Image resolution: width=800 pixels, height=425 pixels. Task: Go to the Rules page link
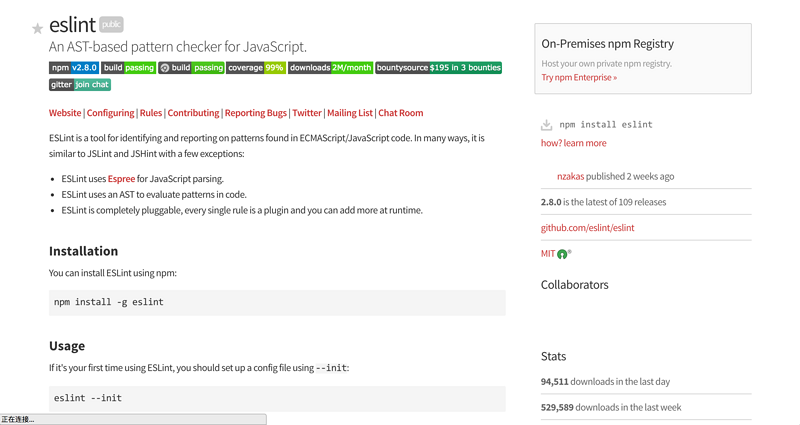(x=151, y=113)
